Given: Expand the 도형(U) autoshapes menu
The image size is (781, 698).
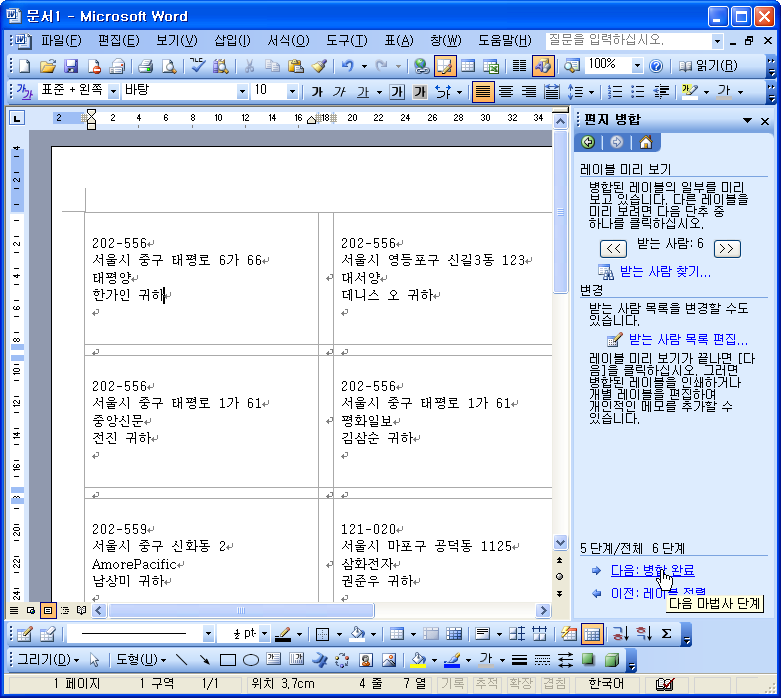Looking at the screenshot, I should click(140, 660).
